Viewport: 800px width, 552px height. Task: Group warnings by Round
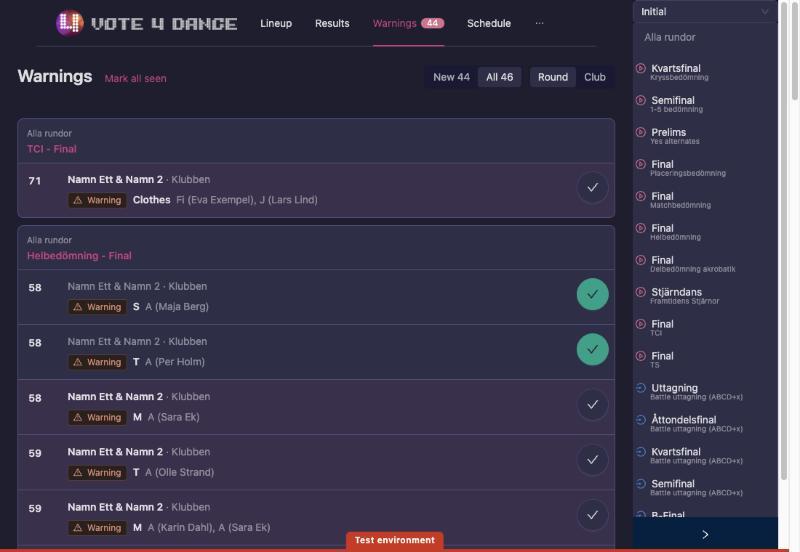(553, 77)
